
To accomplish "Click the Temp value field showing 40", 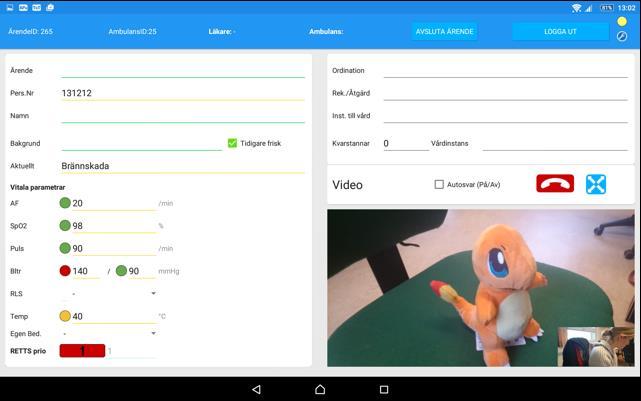I will tap(114, 316).
